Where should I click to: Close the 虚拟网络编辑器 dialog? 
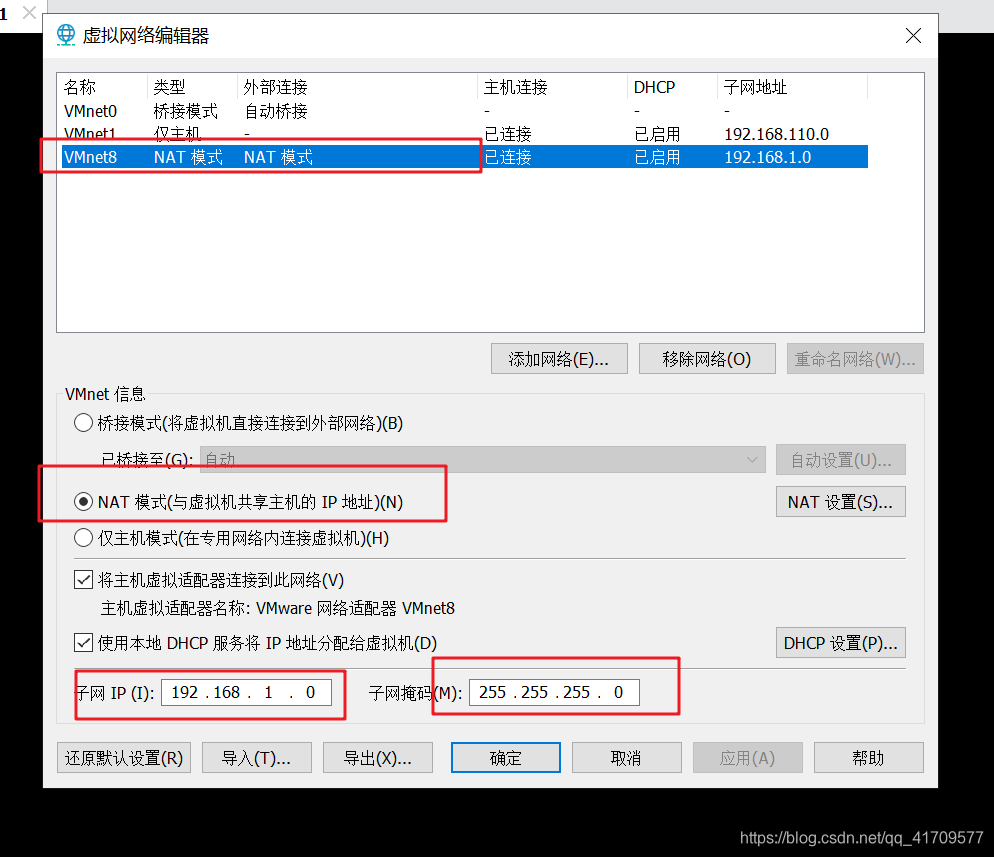tap(913, 35)
